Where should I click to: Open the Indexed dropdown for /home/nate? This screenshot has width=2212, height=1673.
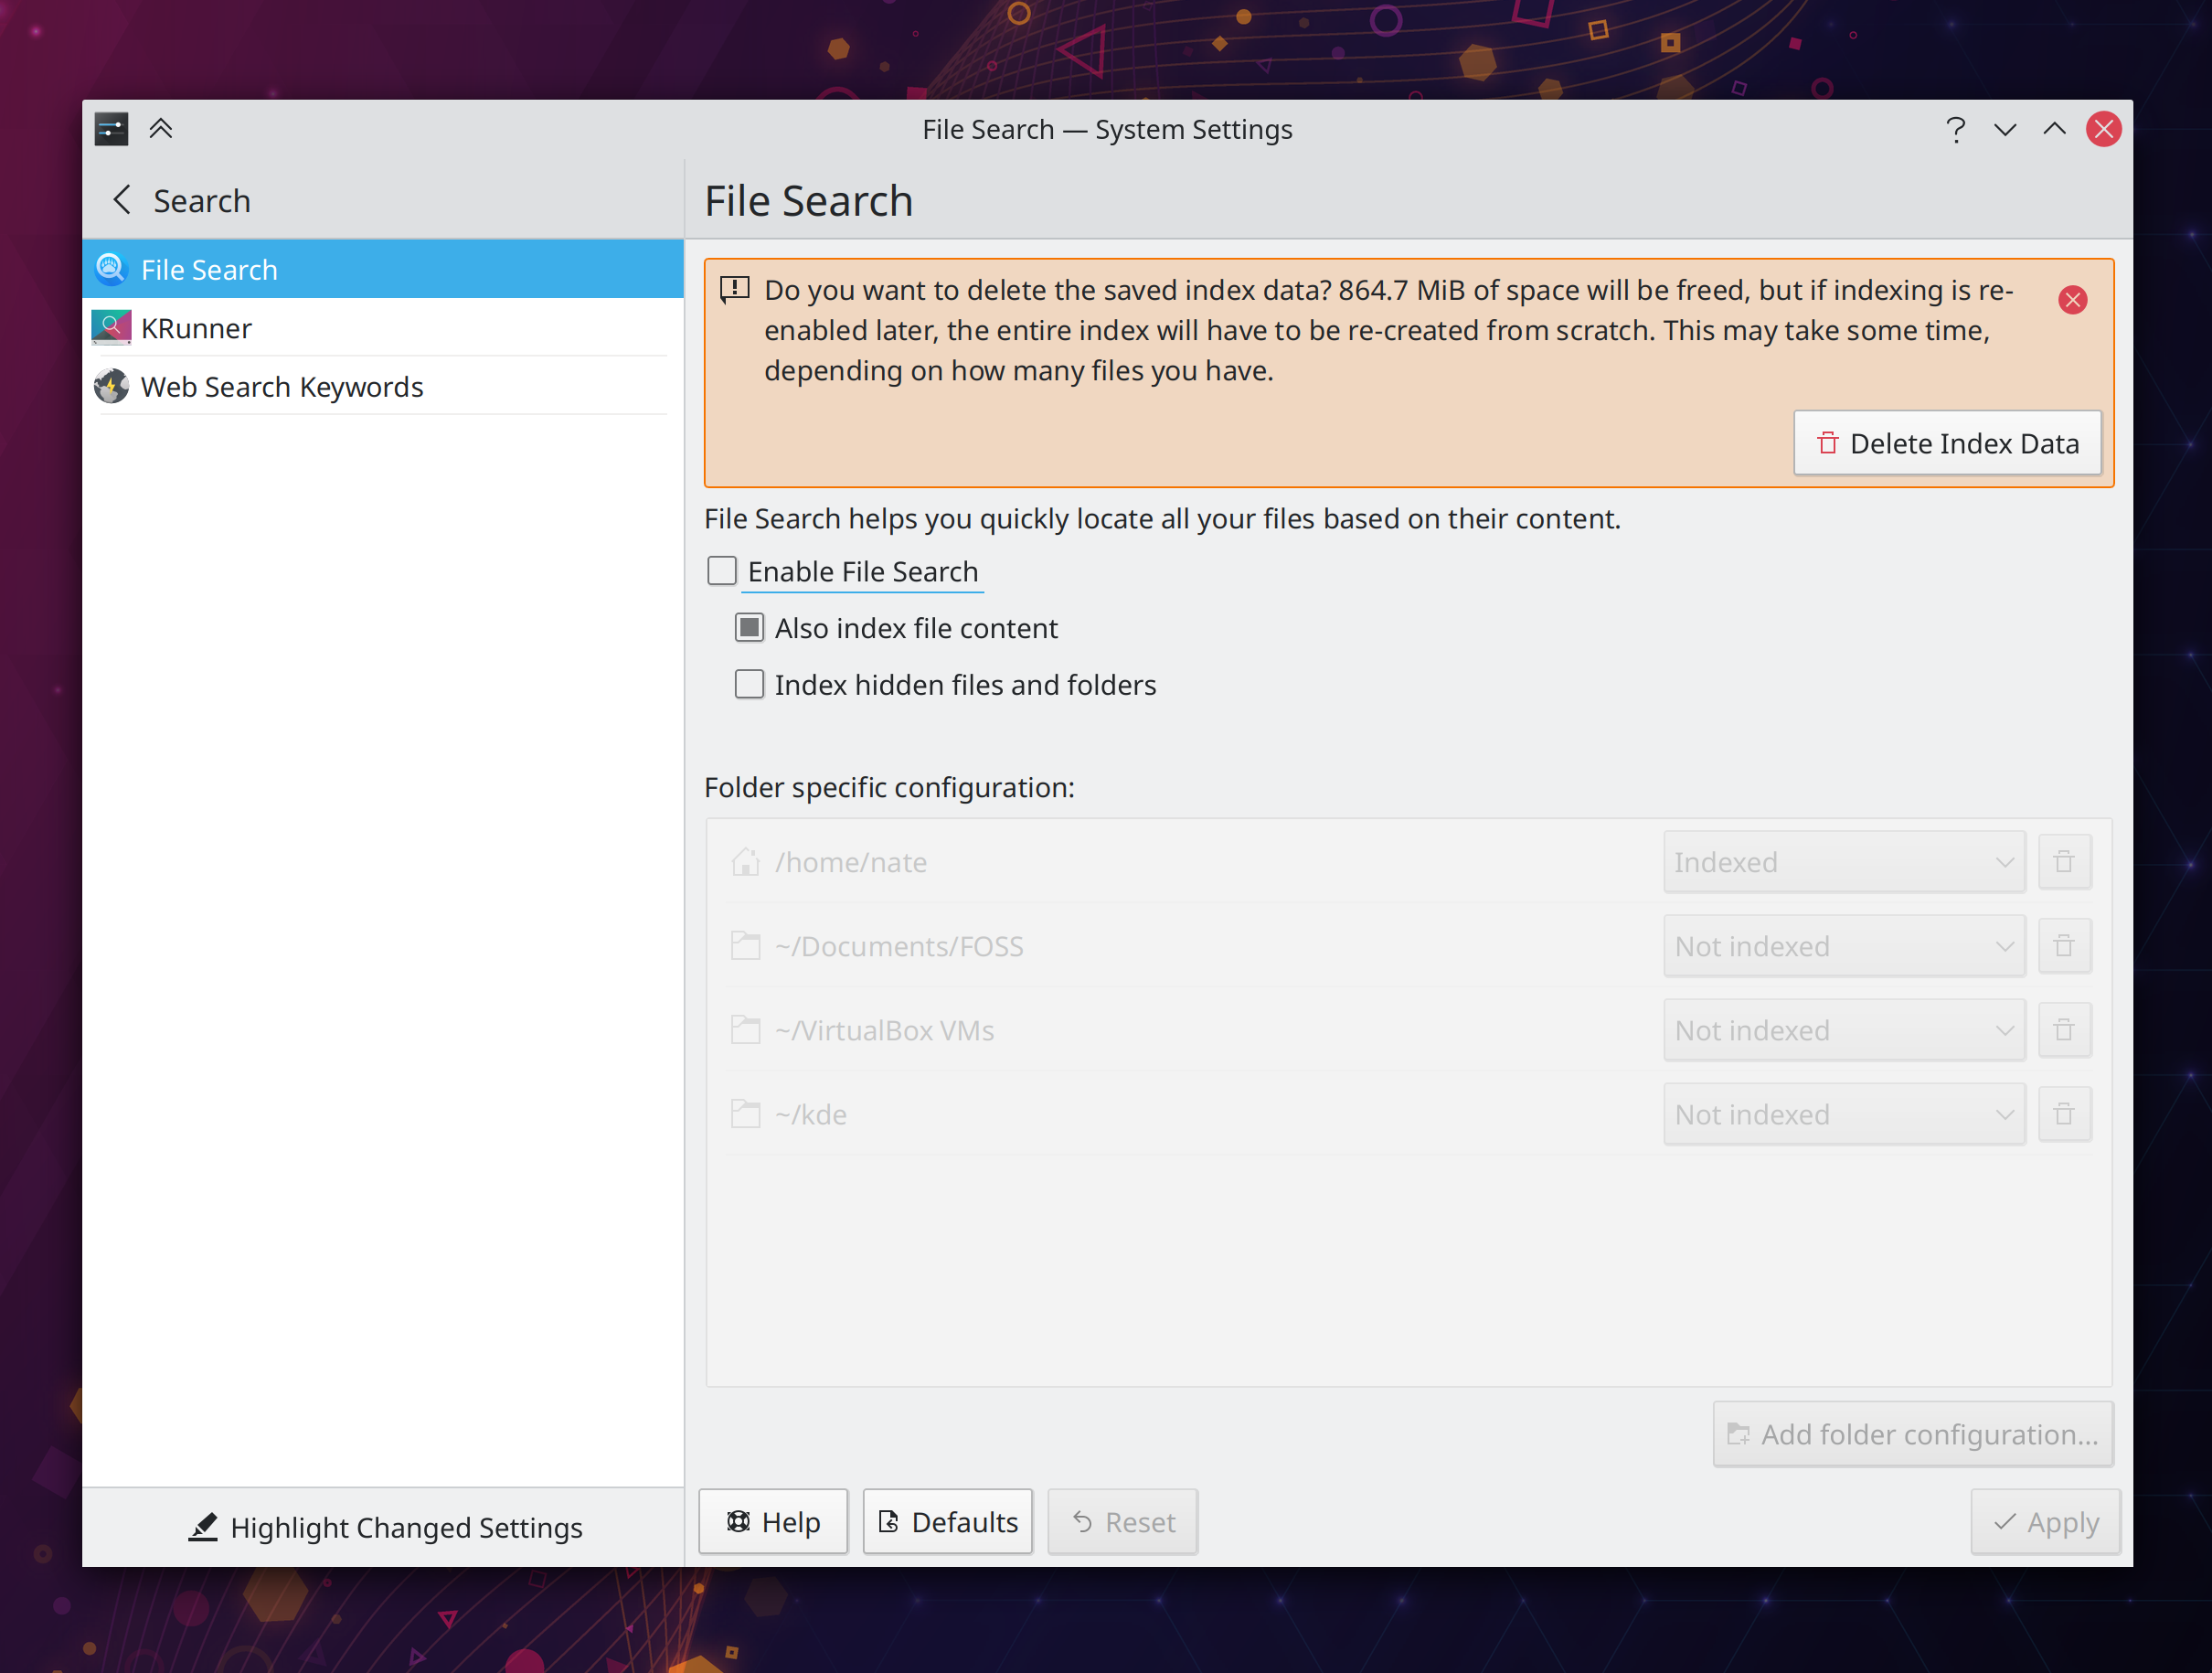point(1843,862)
